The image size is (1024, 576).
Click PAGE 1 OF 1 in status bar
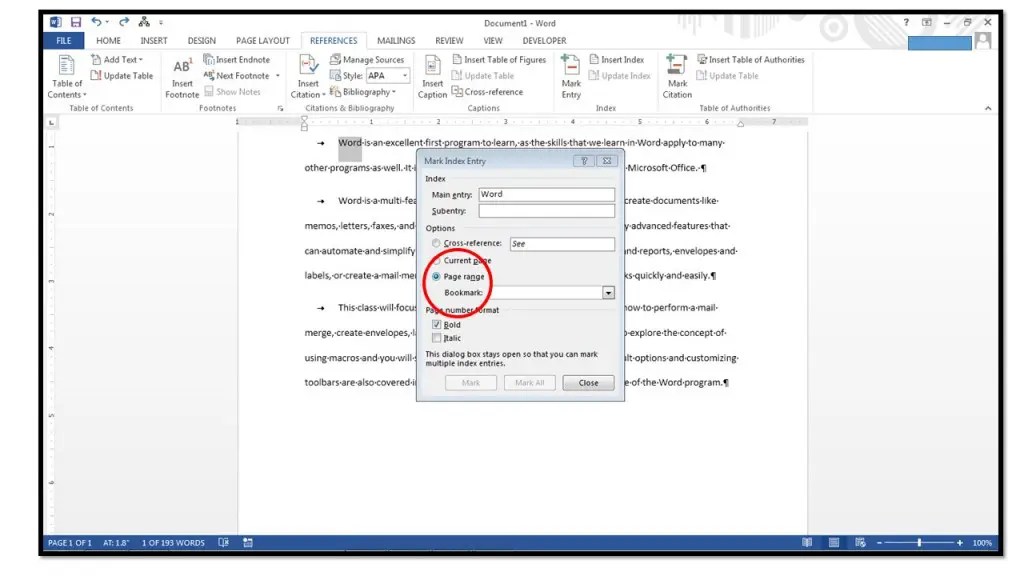[x=70, y=543]
